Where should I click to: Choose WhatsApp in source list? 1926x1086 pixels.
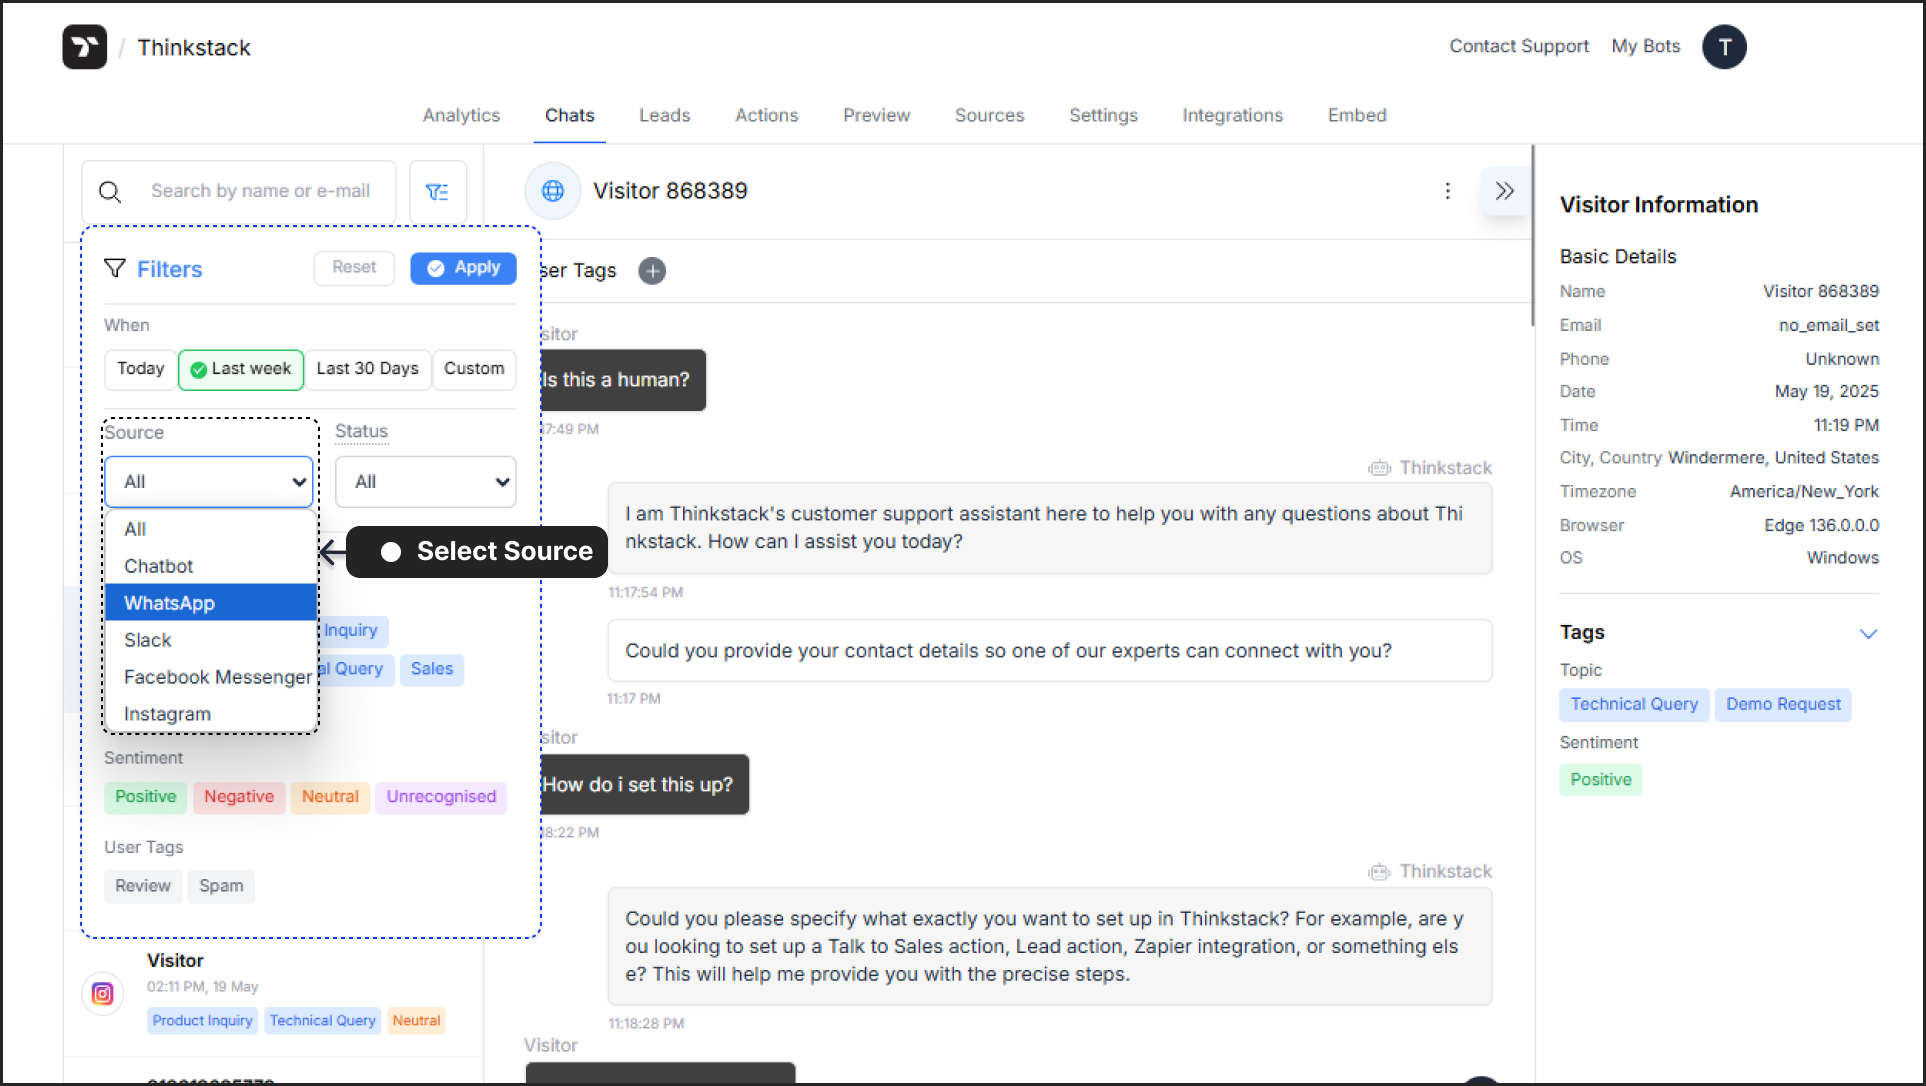tap(211, 603)
